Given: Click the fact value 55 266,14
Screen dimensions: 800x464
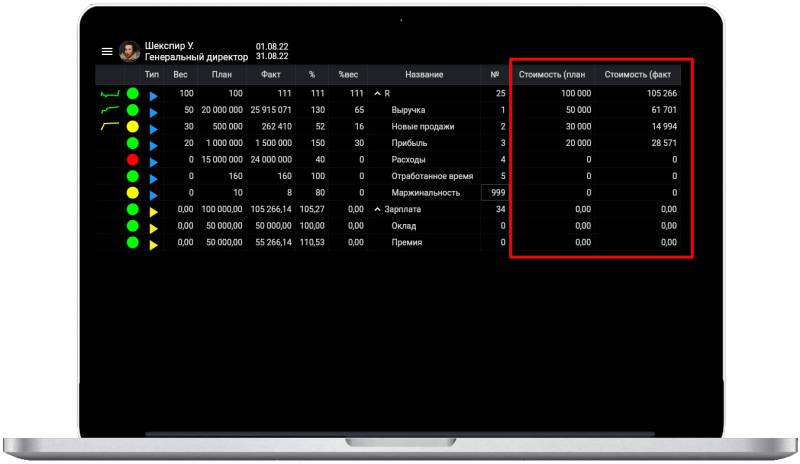Looking at the screenshot, I should click(273, 242).
